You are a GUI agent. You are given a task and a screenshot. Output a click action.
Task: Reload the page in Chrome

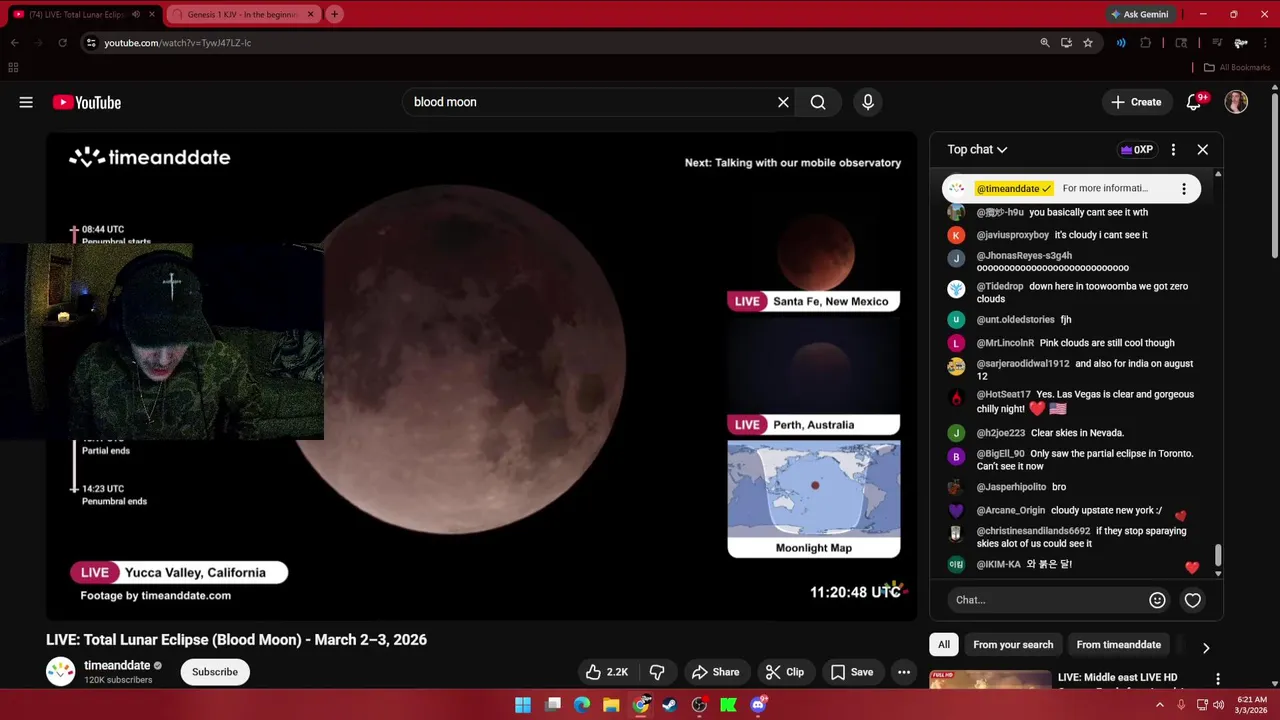pyautogui.click(x=62, y=43)
